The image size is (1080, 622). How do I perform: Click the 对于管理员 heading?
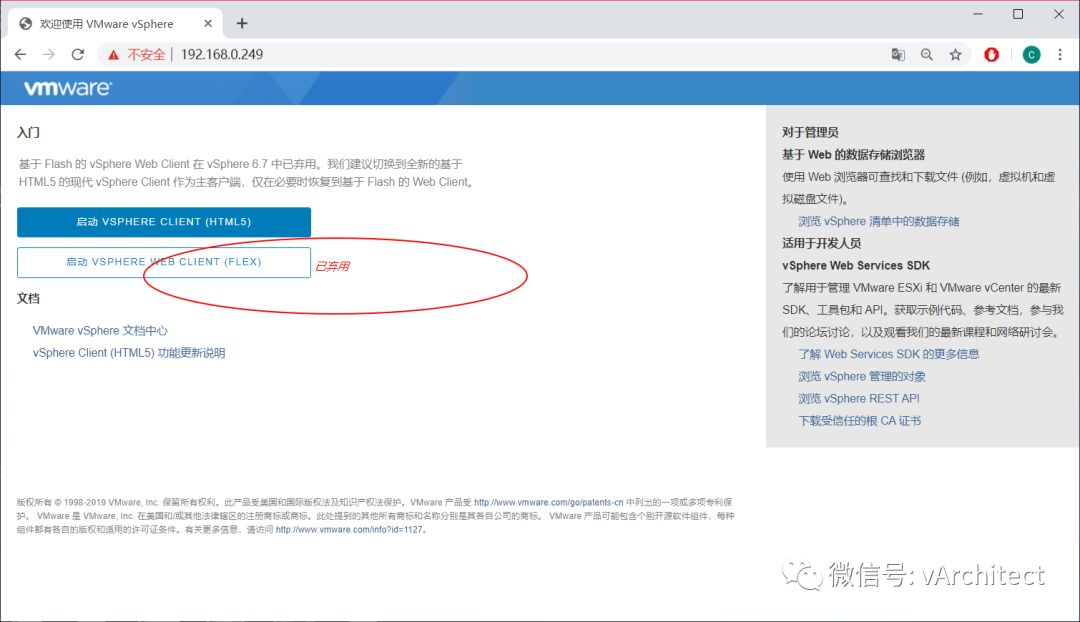[x=810, y=132]
